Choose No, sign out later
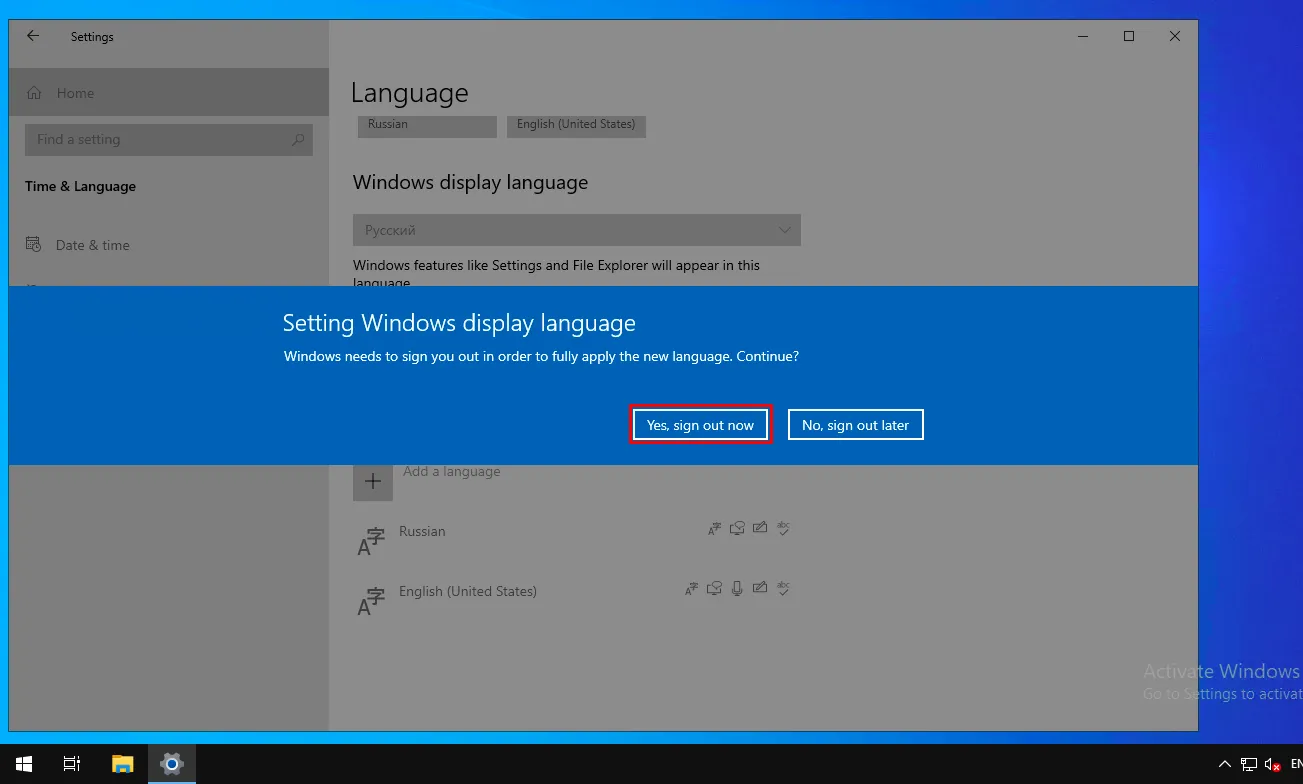The width and height of the screenshot is (1303, 784). pos(855,425)
